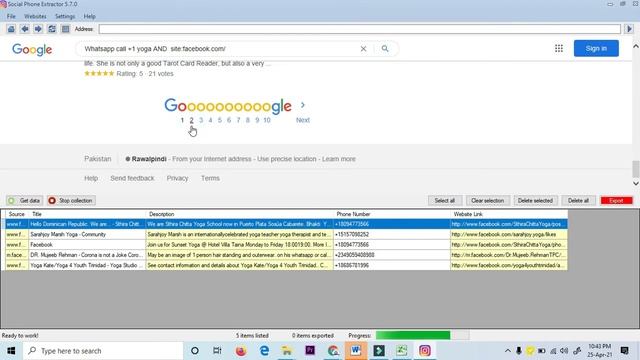Open Chrome from the taskbar
The image size is (640, 360).
pos(333,351)
